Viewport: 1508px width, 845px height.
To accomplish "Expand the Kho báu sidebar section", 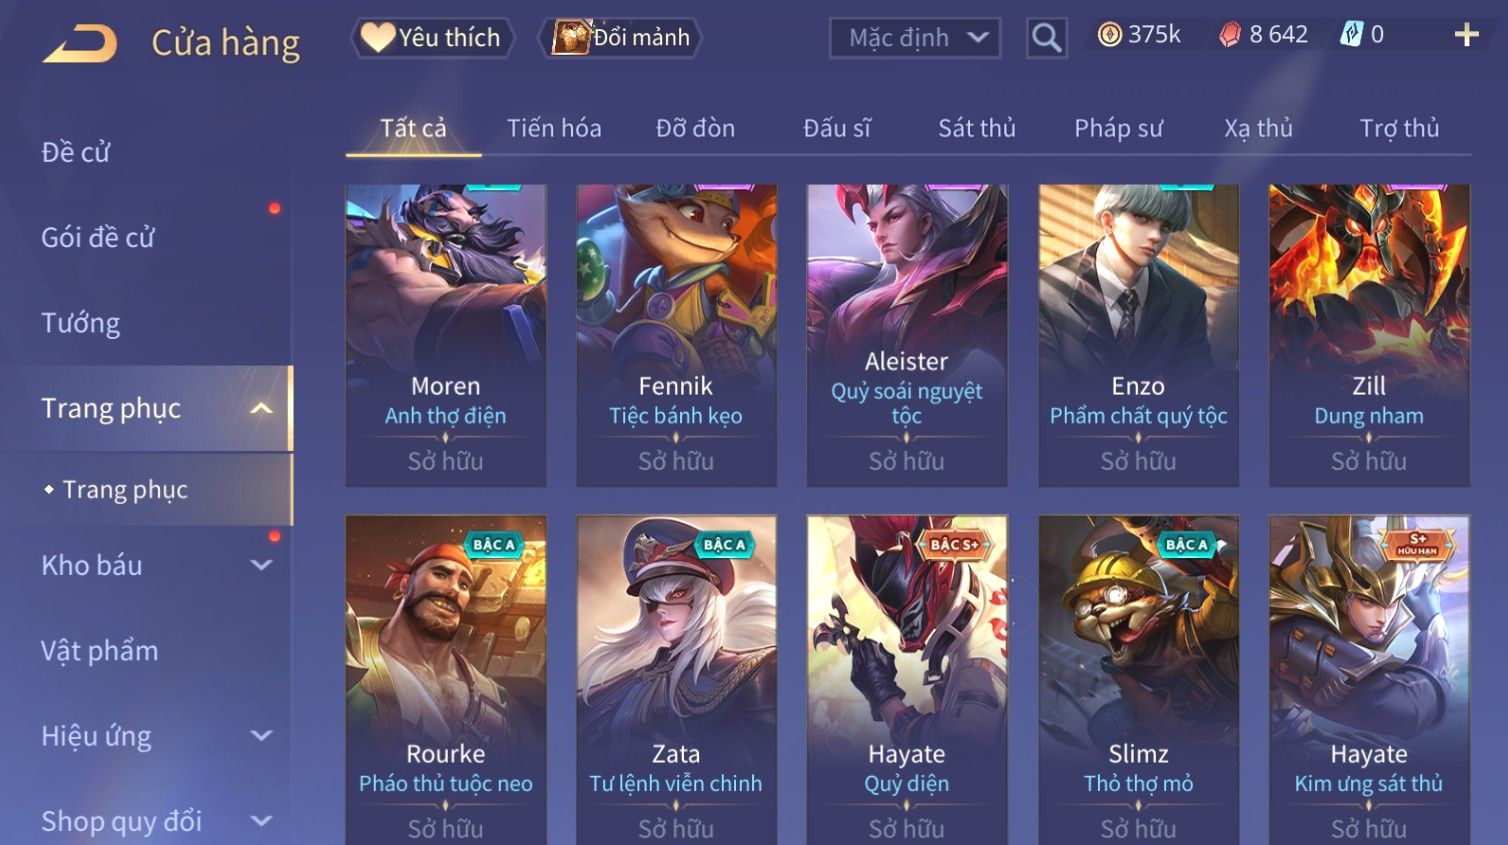I will point(261,565).
